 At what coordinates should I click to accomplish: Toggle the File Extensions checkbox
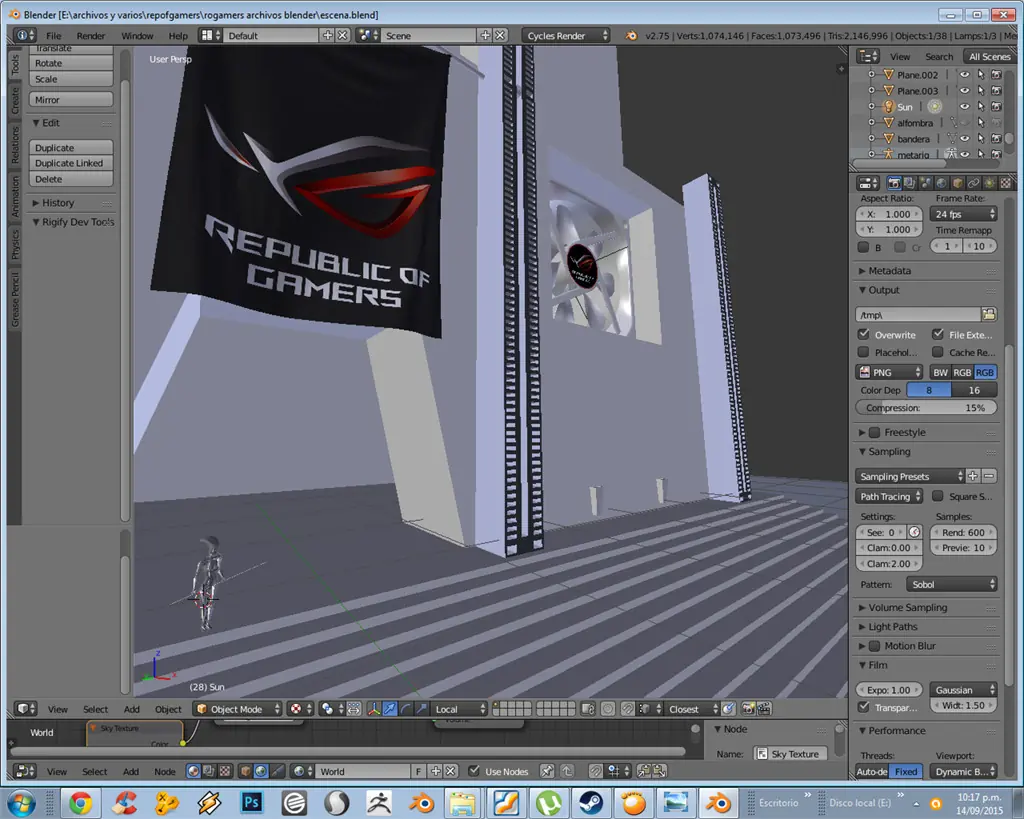tap(938, 334)
